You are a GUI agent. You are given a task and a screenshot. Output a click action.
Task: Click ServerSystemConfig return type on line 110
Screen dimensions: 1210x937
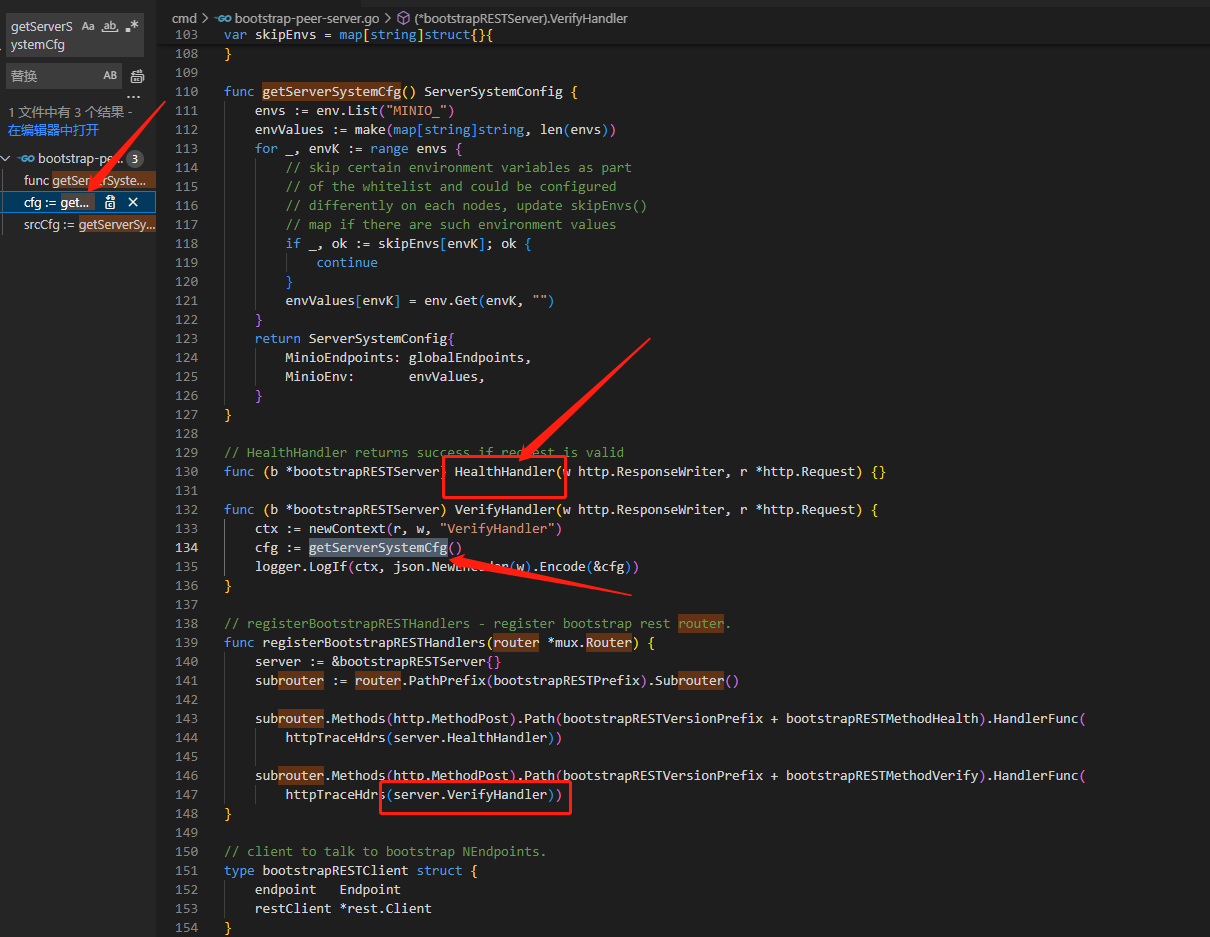(493, 92)
